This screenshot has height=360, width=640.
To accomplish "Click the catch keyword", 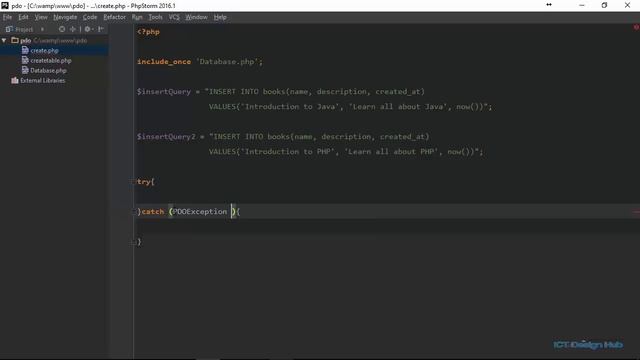I will 153,211.
